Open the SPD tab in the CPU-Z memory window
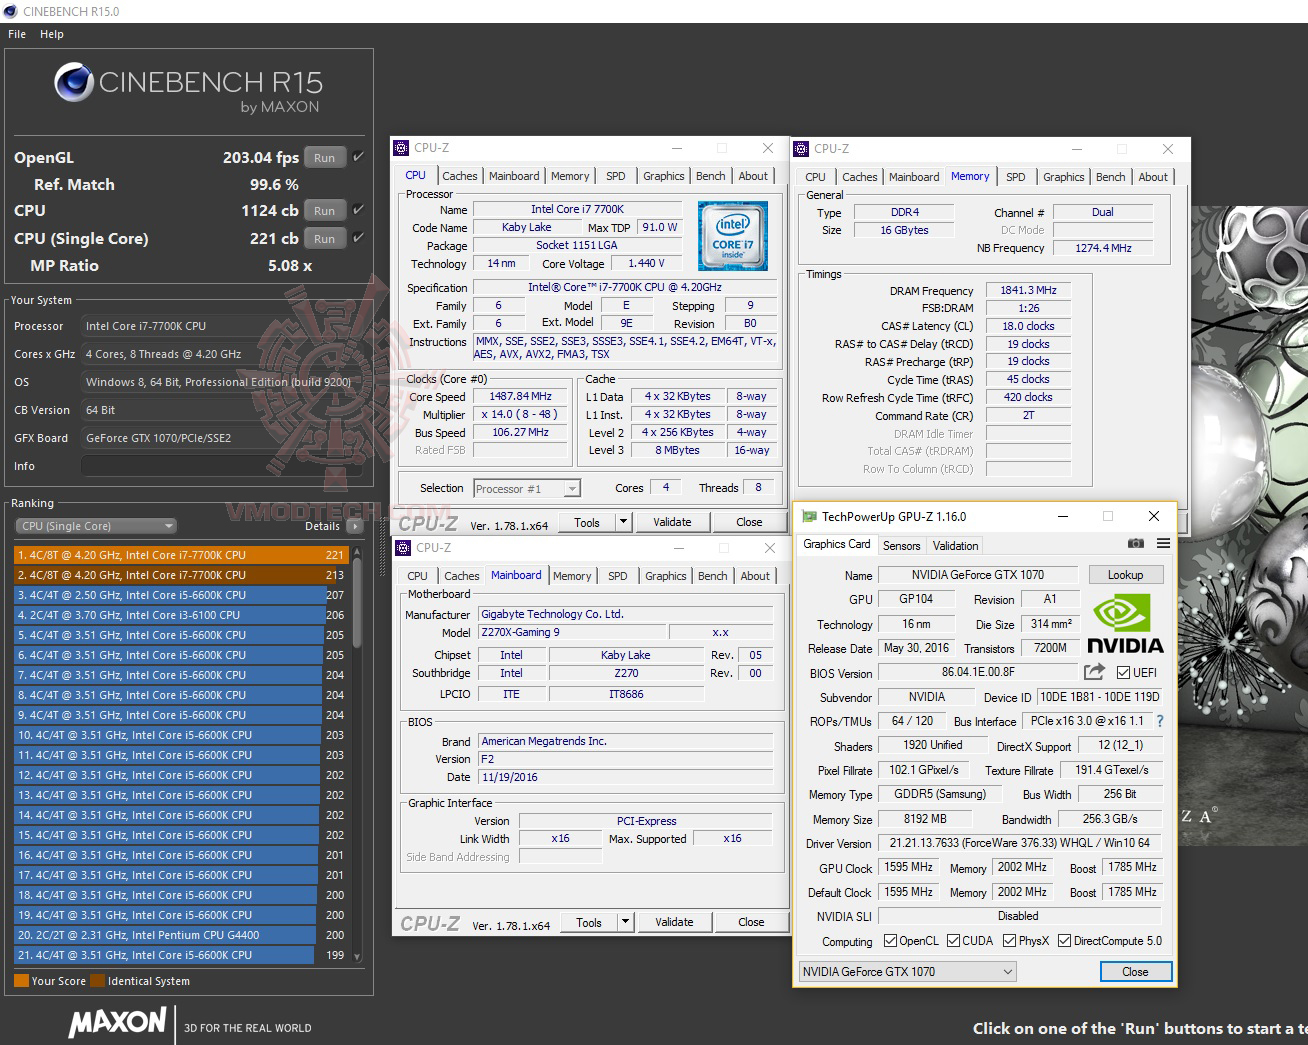Screen dimensions: 1308x1045 [1016, 177]
